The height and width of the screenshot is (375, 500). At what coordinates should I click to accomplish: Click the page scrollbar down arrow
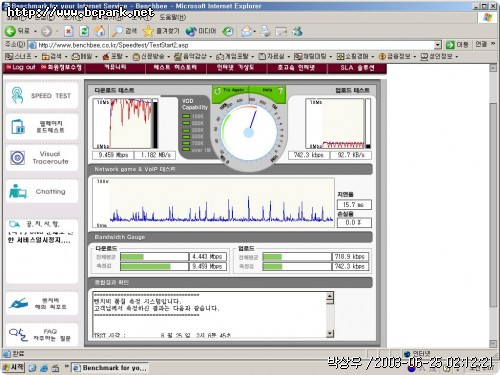pyautogui.click(x=493, y=343)
